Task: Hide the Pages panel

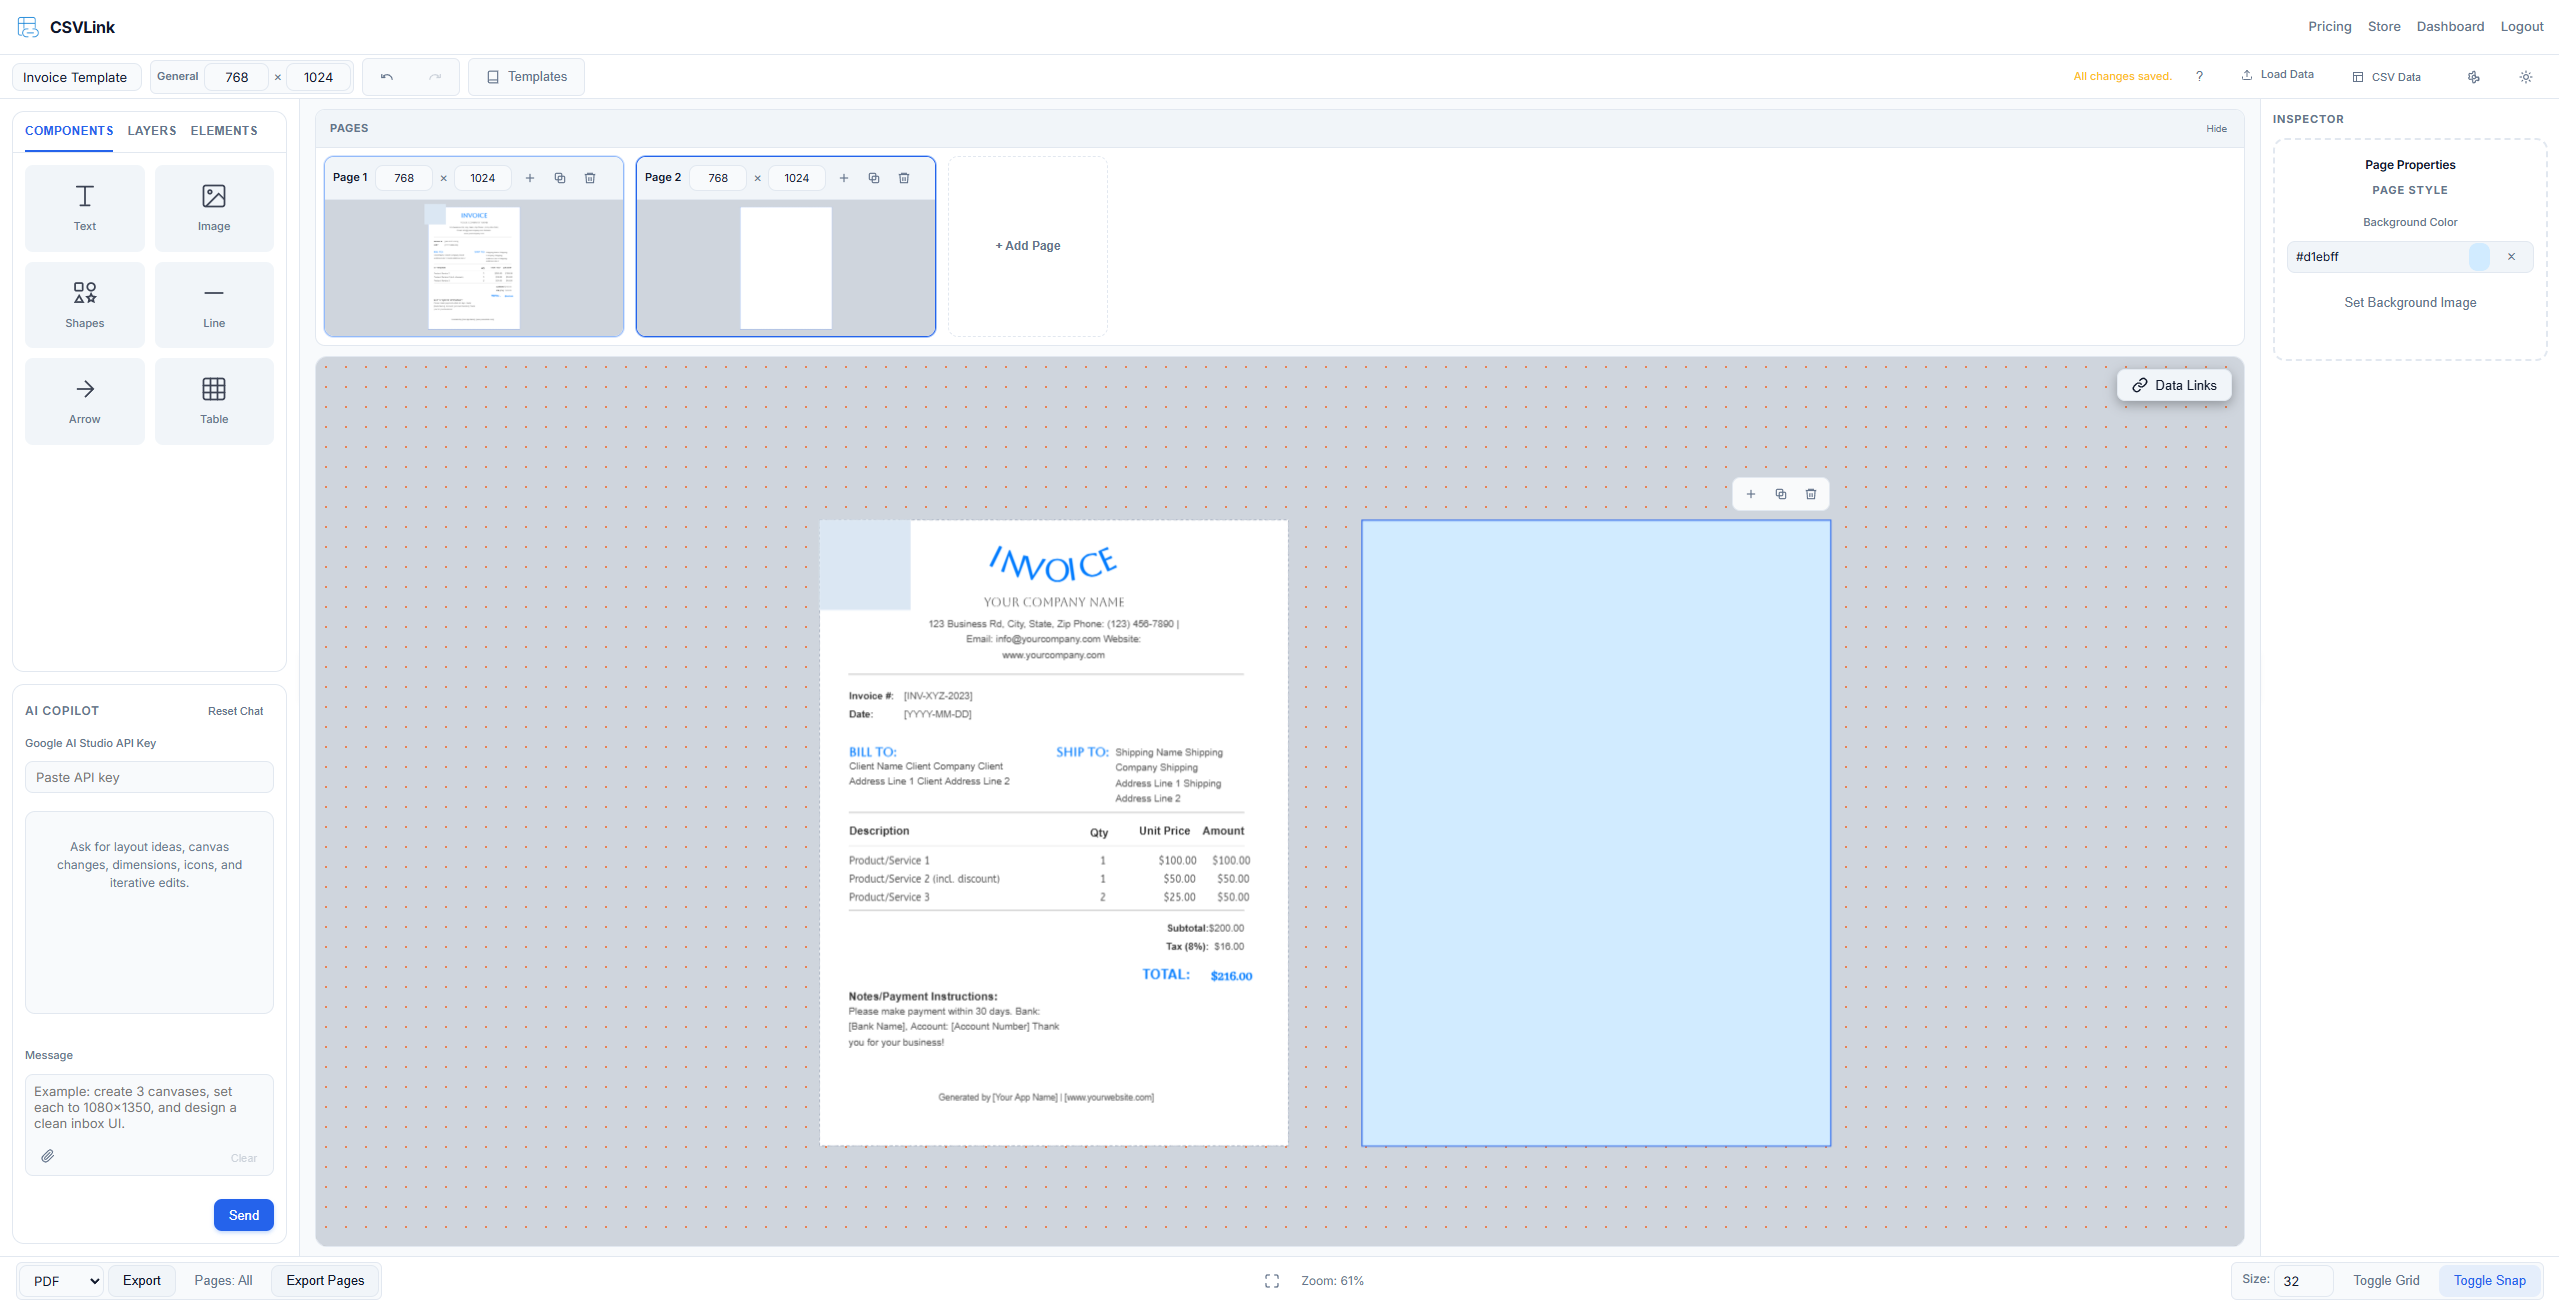Action: click(x=2216, y=128)
